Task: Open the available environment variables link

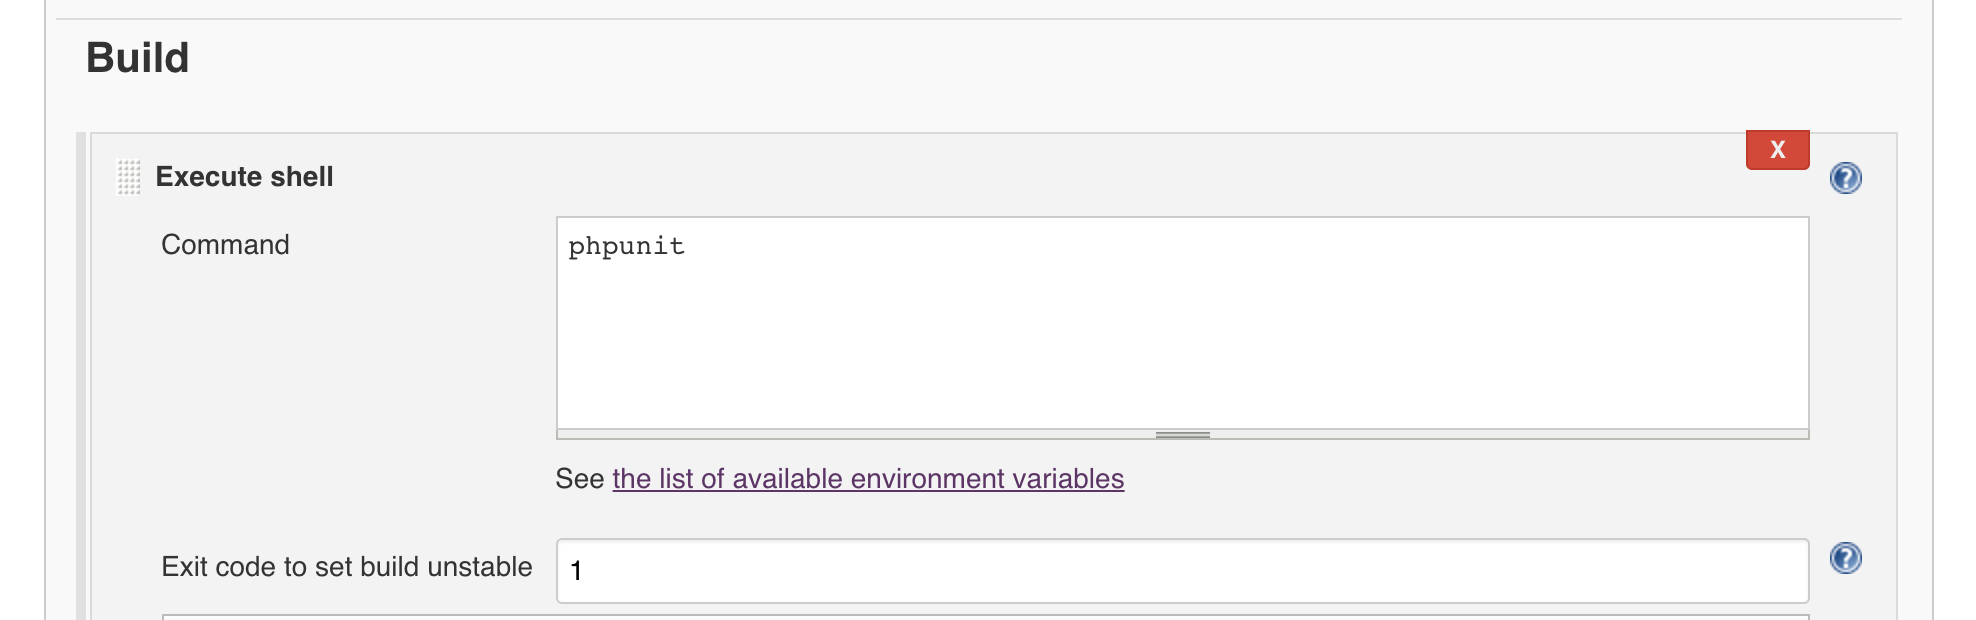Action: point(868,479)
